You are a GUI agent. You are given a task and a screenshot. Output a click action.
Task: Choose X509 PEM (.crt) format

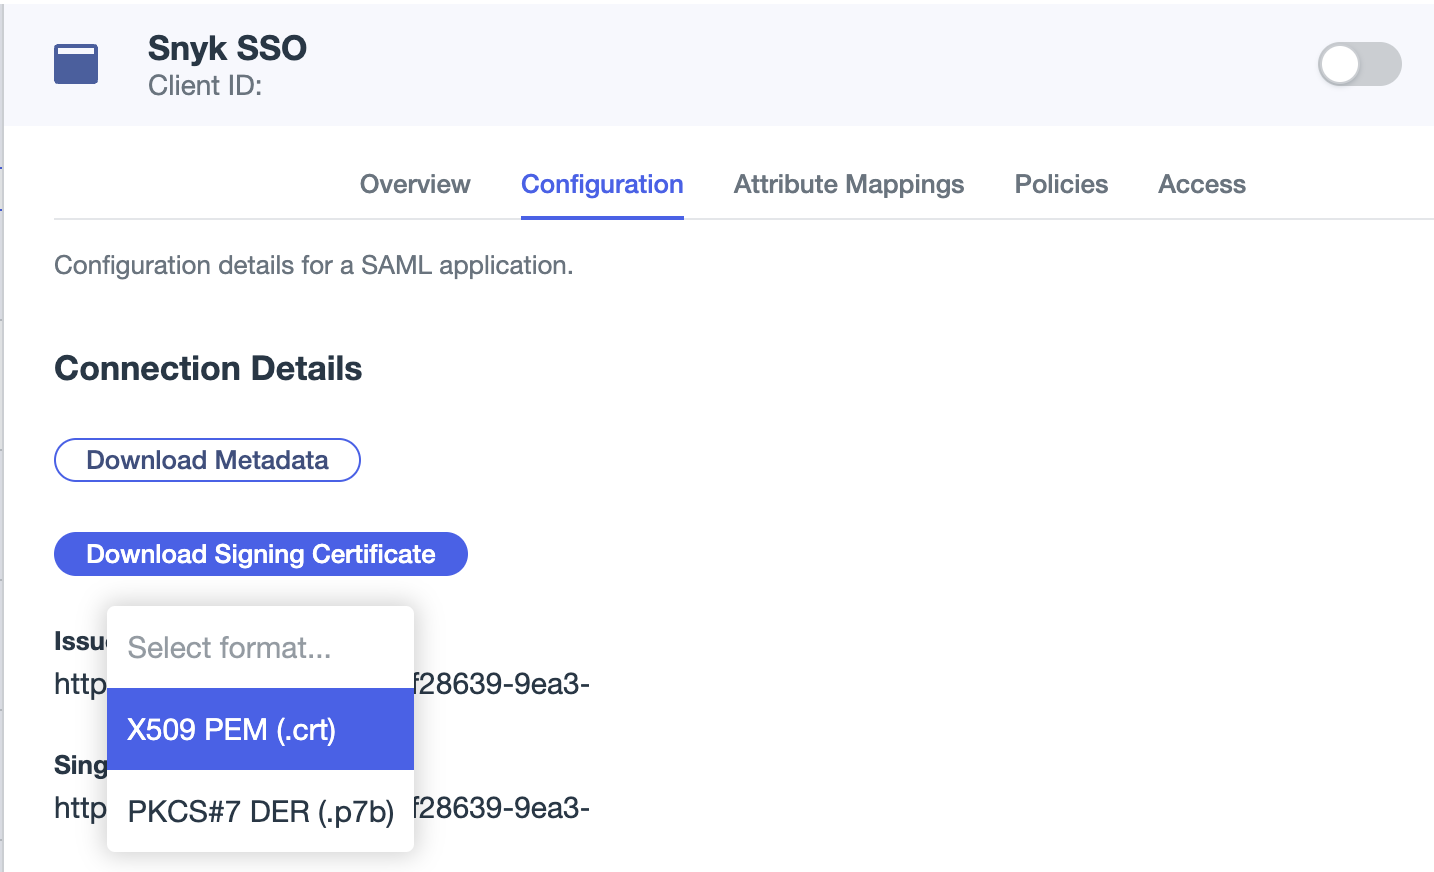[260, 729]
